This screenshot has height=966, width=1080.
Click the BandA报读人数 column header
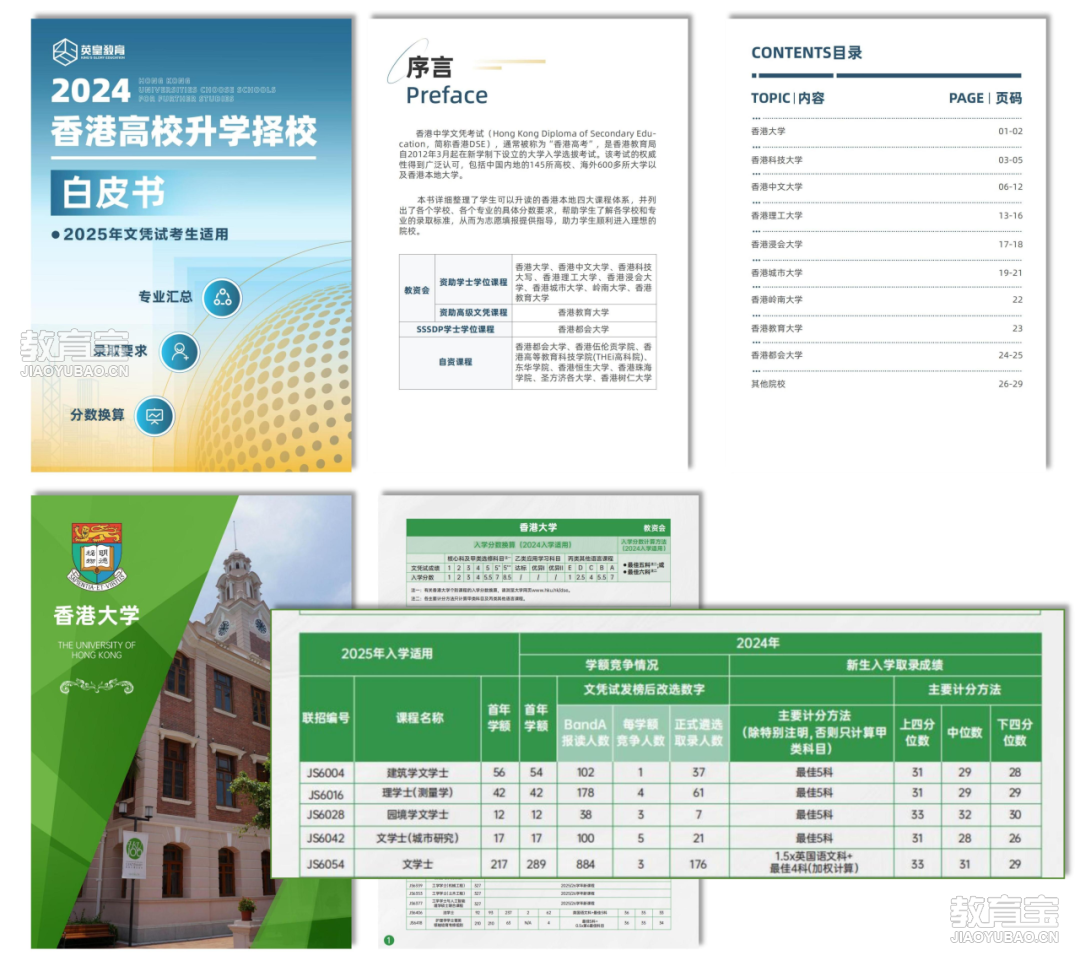[585, 732]
